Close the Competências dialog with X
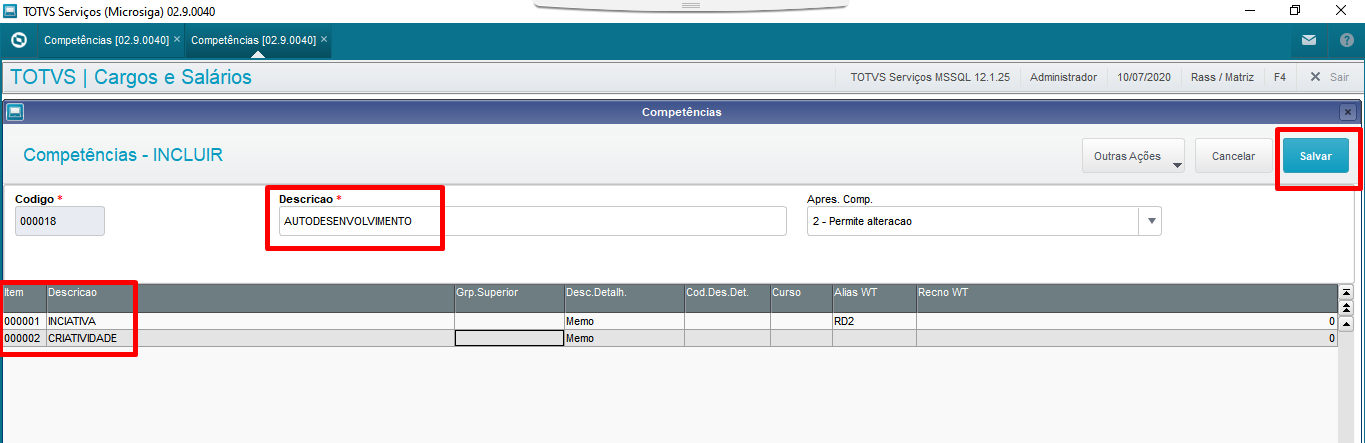The height and width of the screenshot is (443, 1365). coord(1348,112)
